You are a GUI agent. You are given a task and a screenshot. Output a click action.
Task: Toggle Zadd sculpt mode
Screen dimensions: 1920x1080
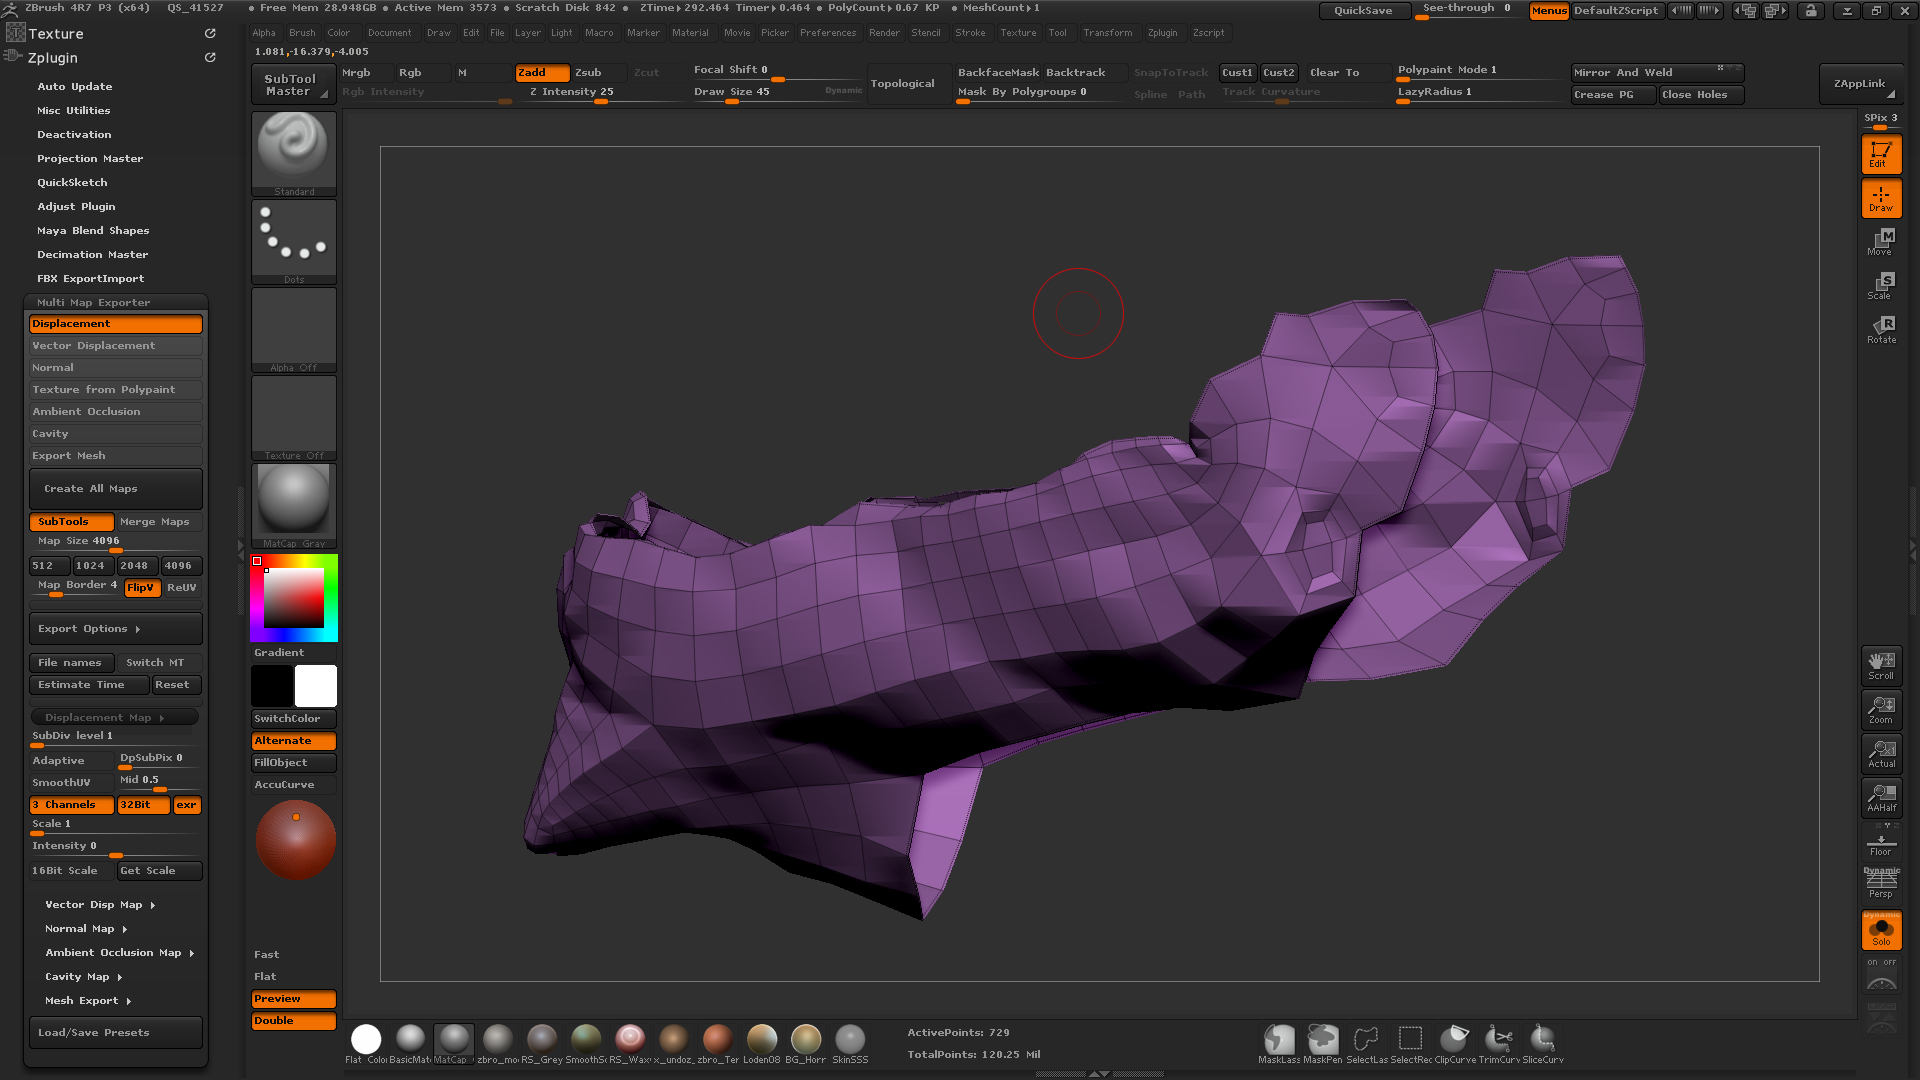coord(542,73)
